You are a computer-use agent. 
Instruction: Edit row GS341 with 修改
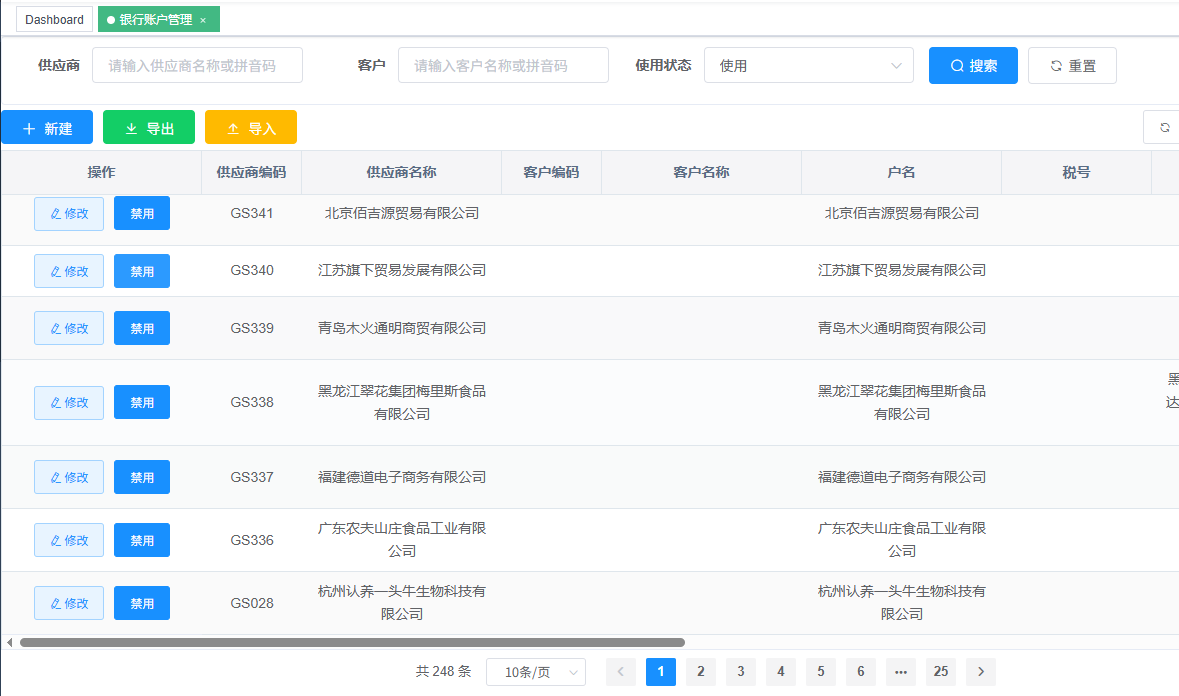69,214
